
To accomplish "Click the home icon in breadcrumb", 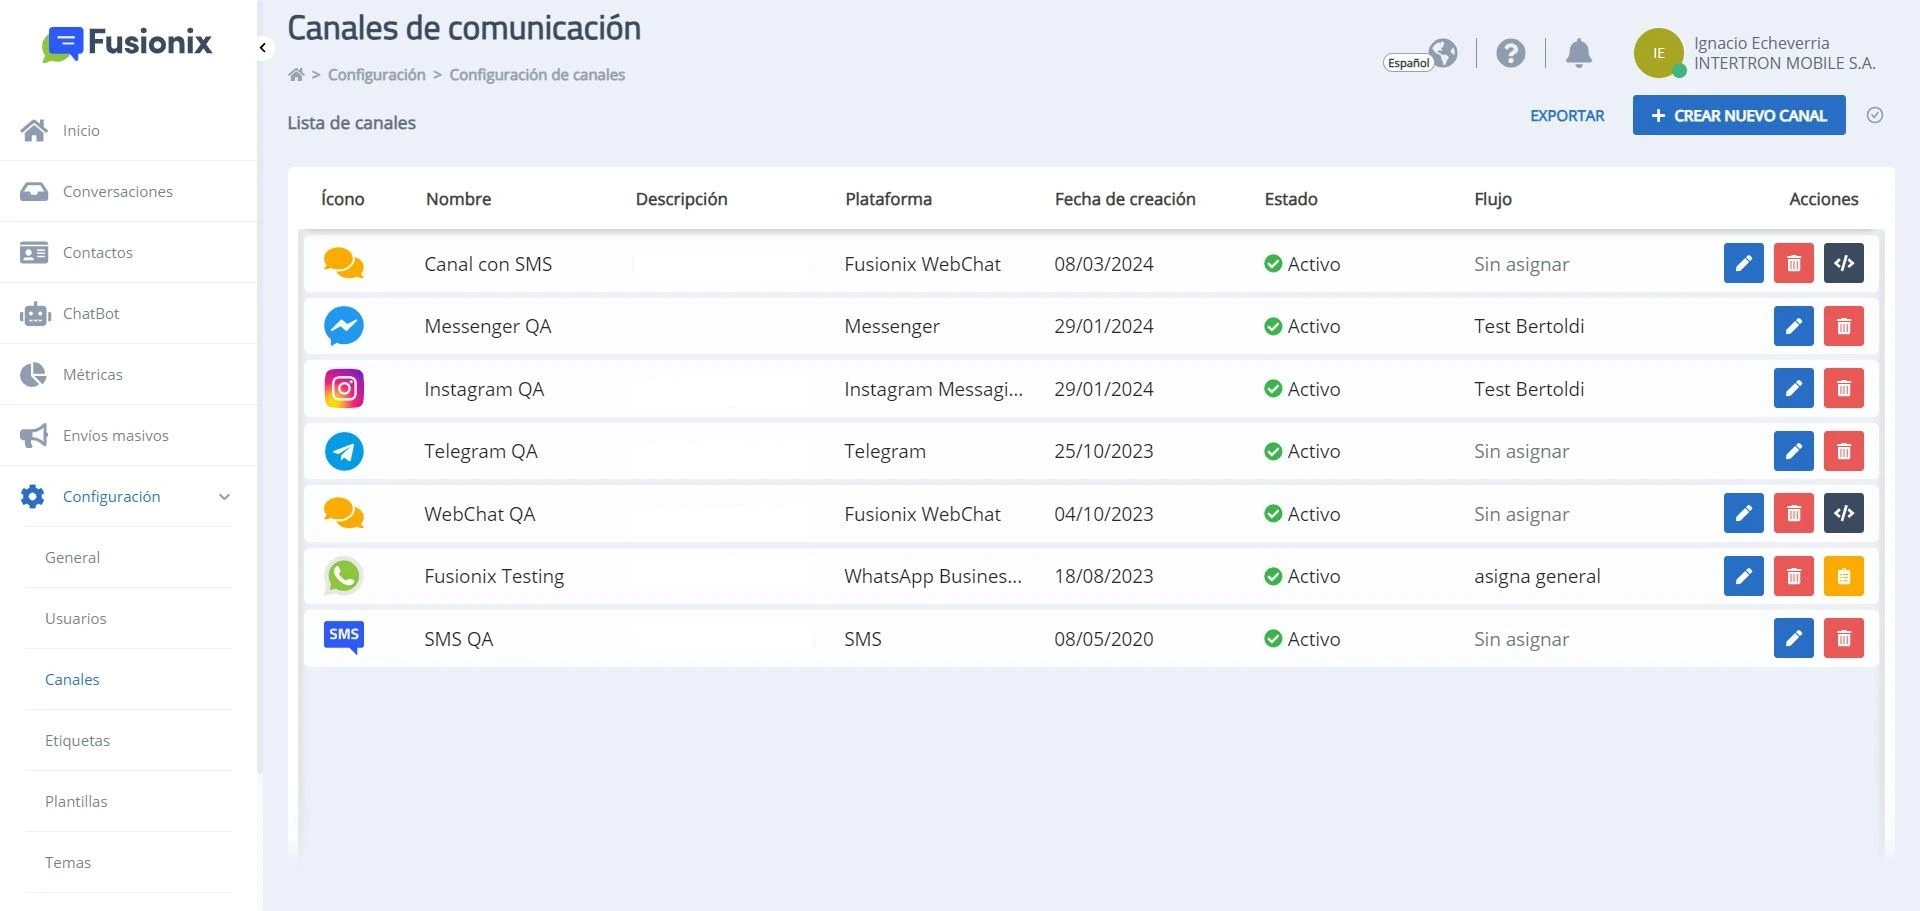I will point(296,75).
